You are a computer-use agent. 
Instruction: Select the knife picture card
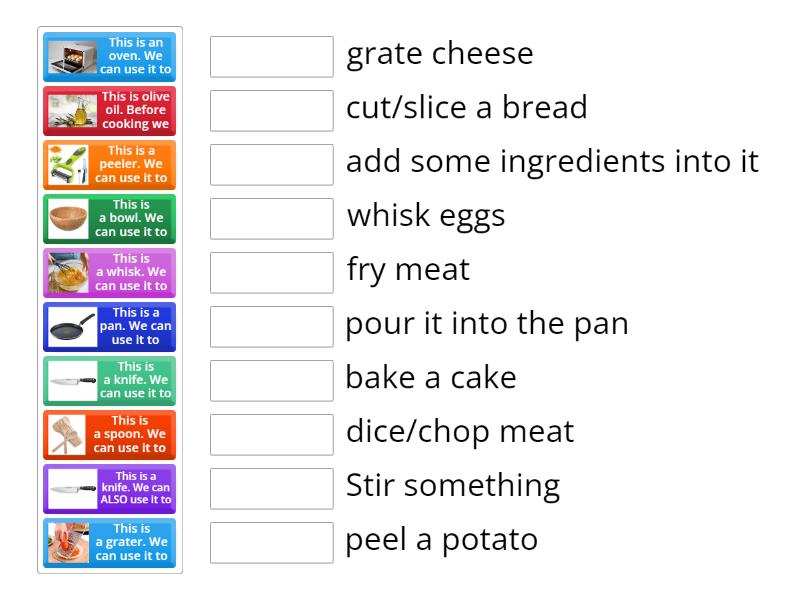click(110, 380)
